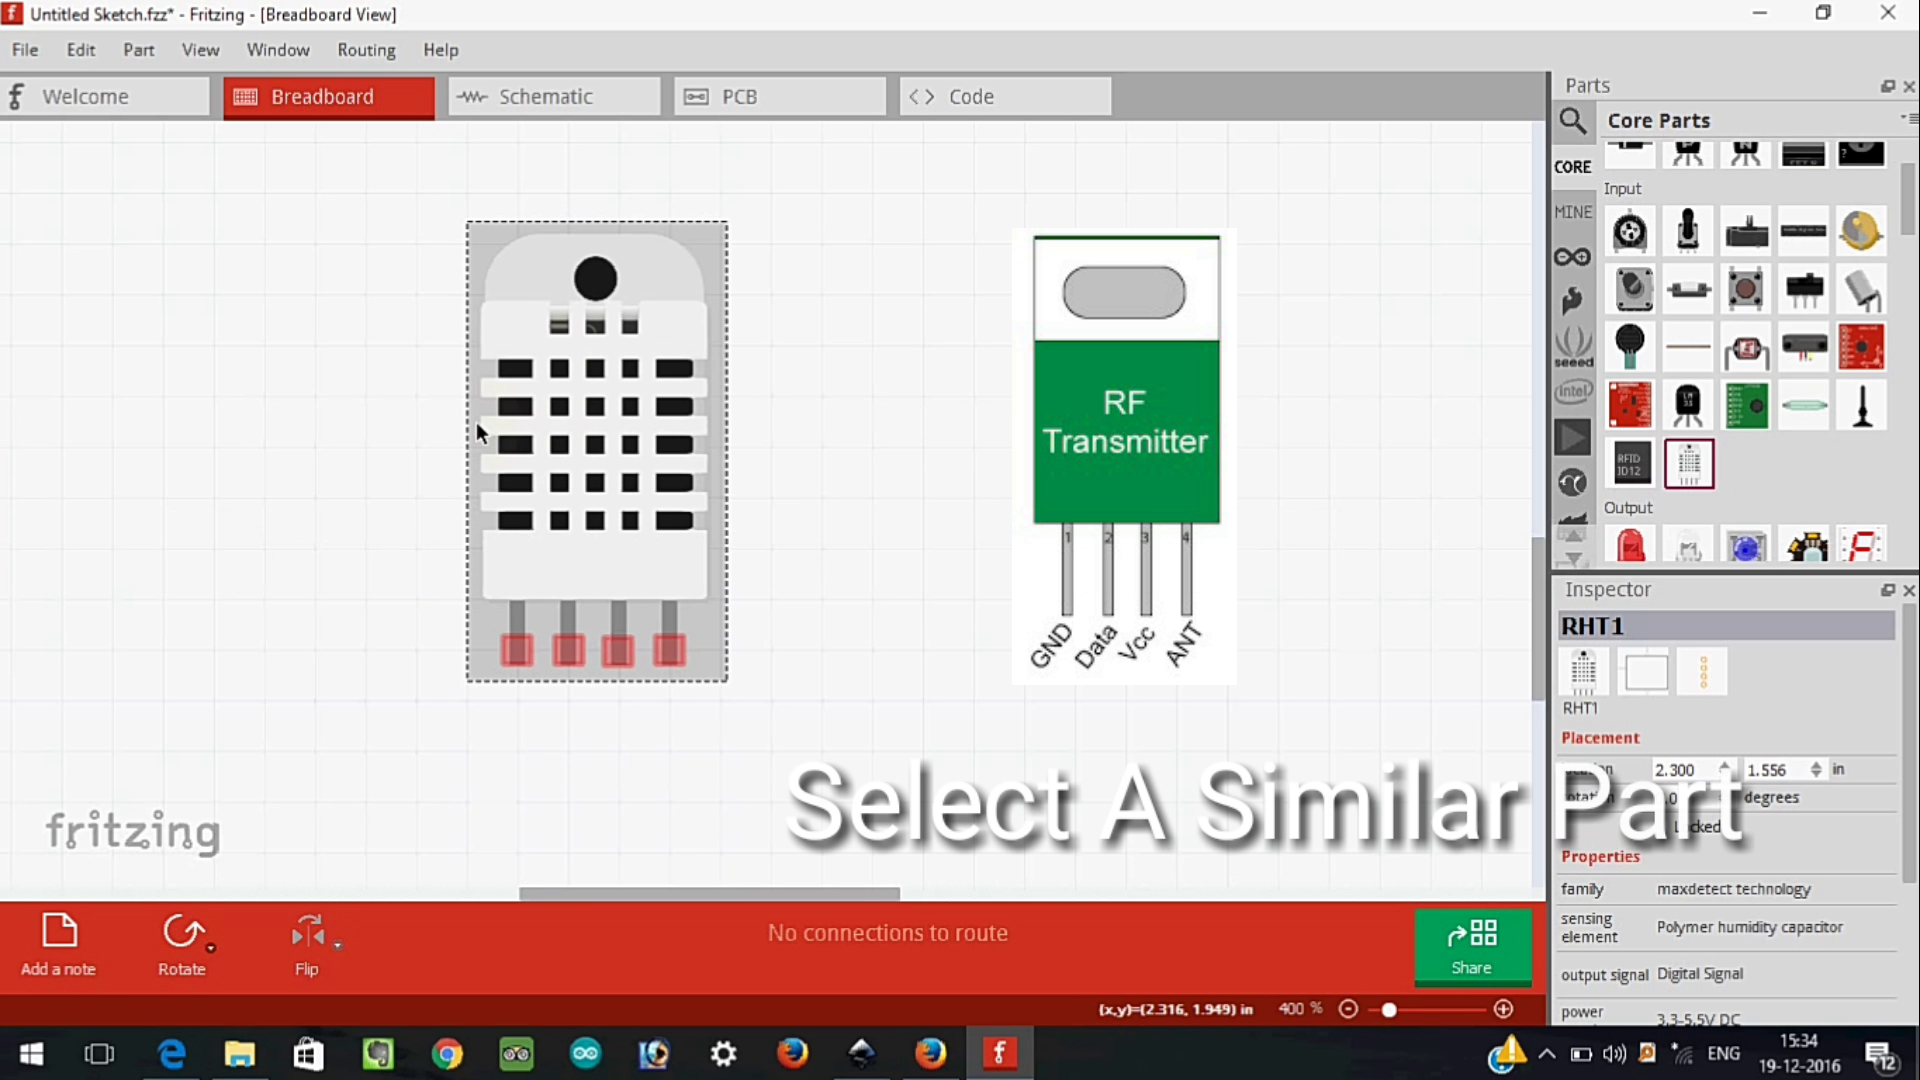Select the RF Transmitter part on canvas
This screenshot has width=1920, height=1080.
[1125, 456]
